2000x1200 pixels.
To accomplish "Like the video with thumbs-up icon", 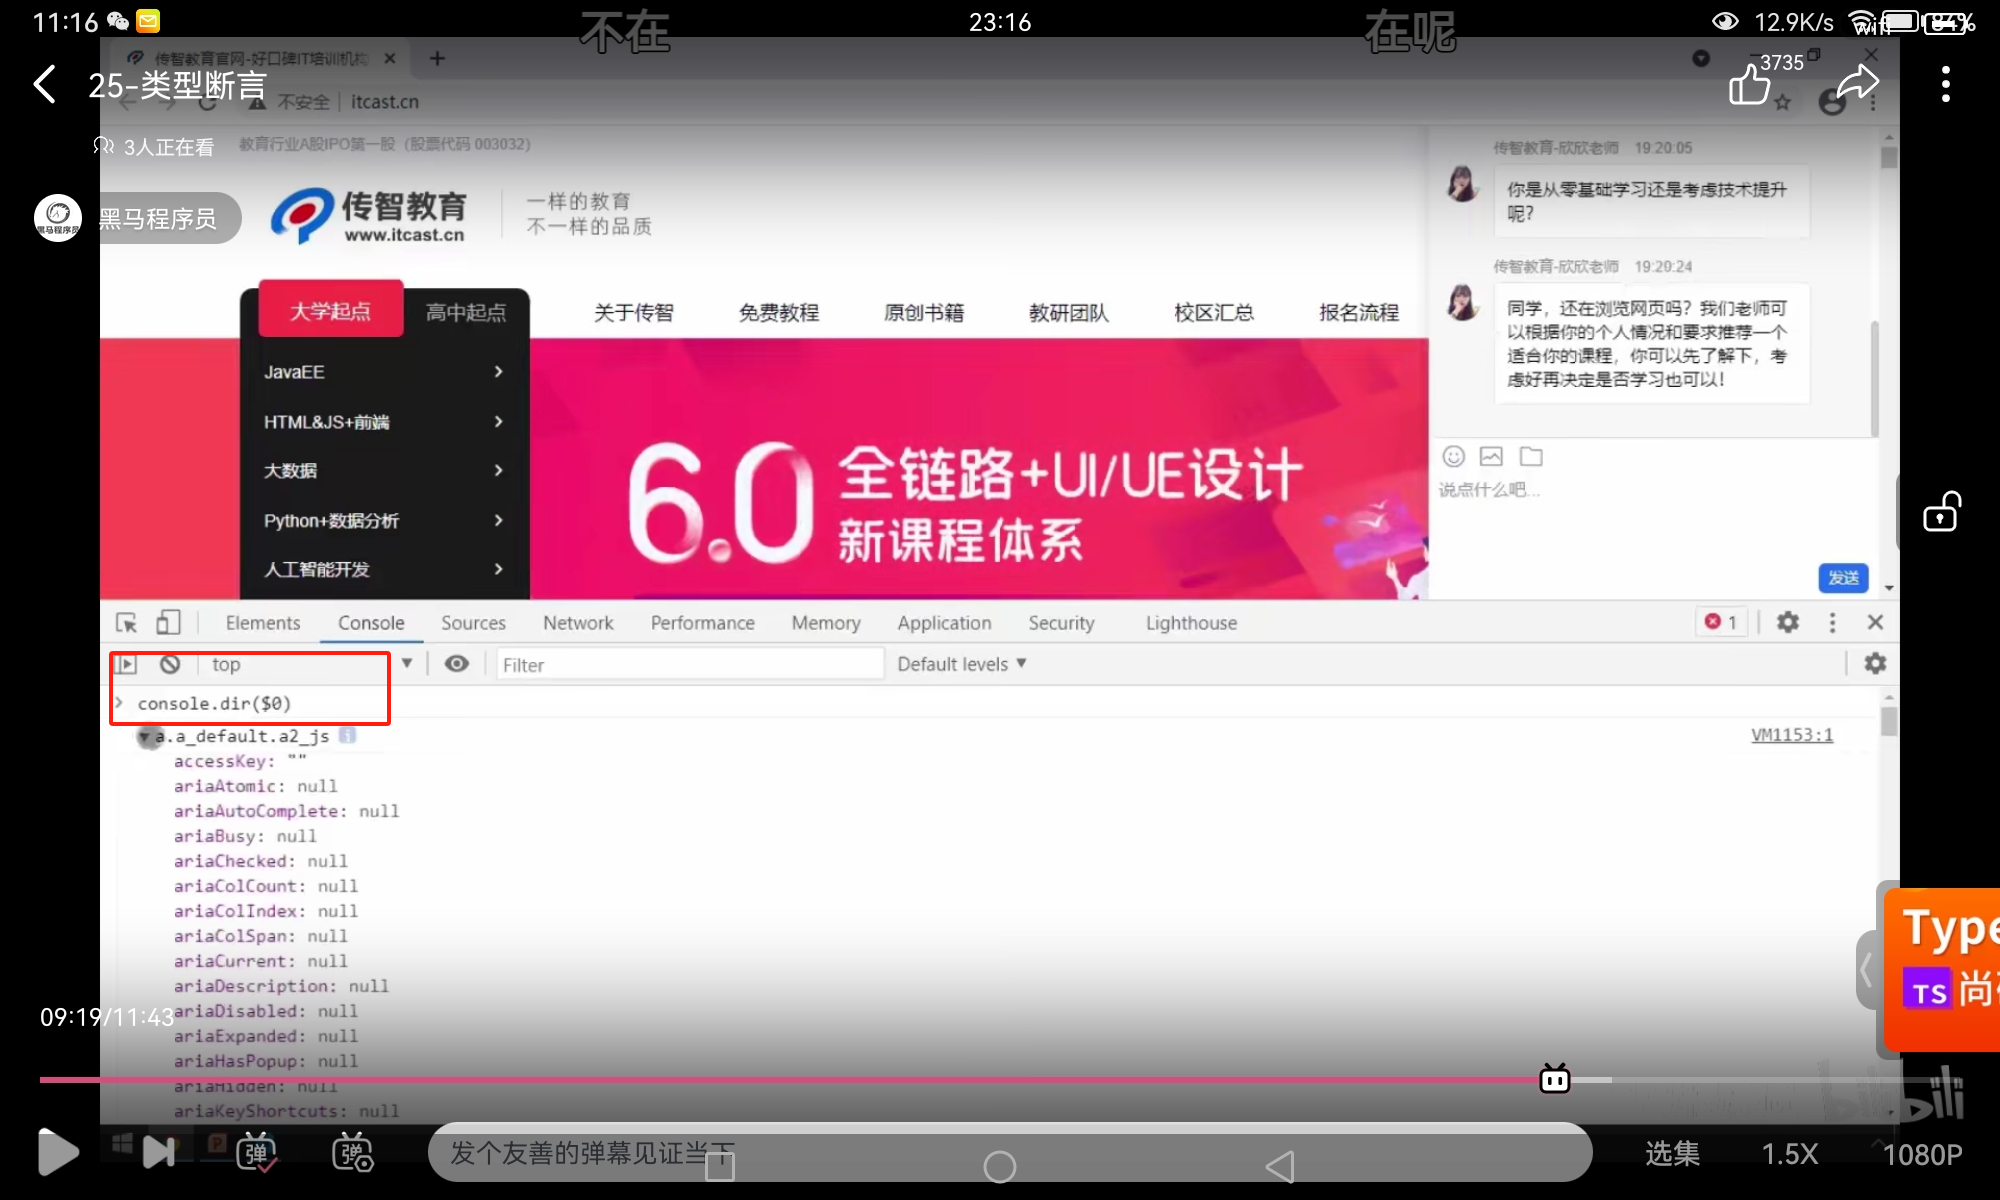I will pos(1749,84).
